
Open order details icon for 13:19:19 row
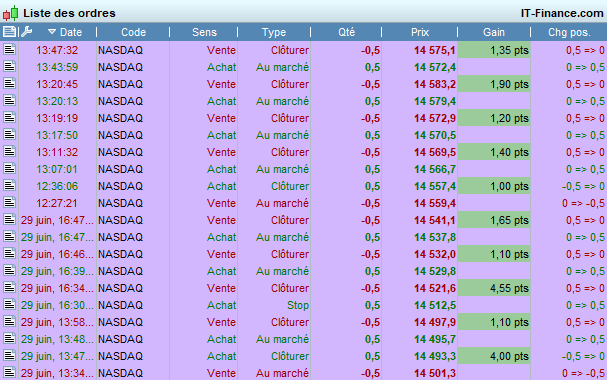click(9, 118)
